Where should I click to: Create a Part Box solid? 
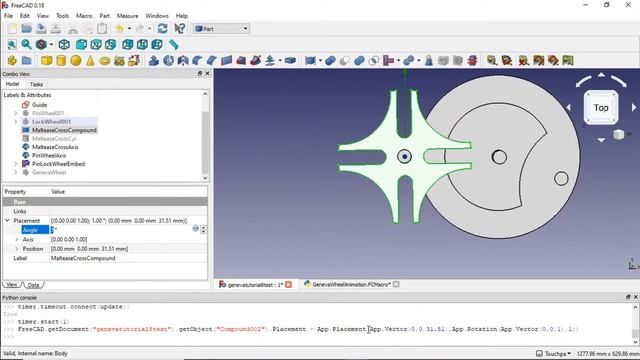point(47,61)
